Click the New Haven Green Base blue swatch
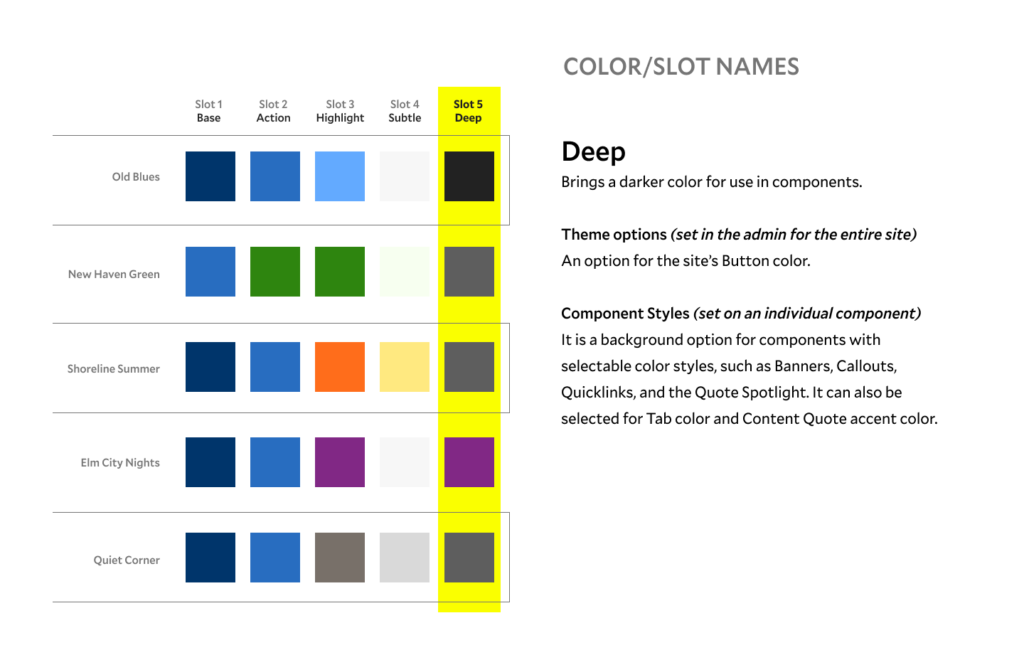 (x=210, y=272)
